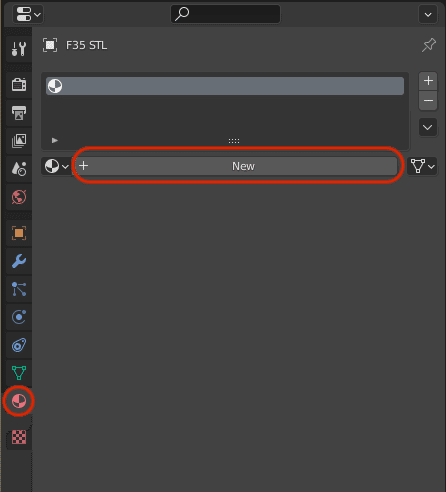This screenshot has height=492, width=446.
Task: Open the World properties tab
Action: 19,197
